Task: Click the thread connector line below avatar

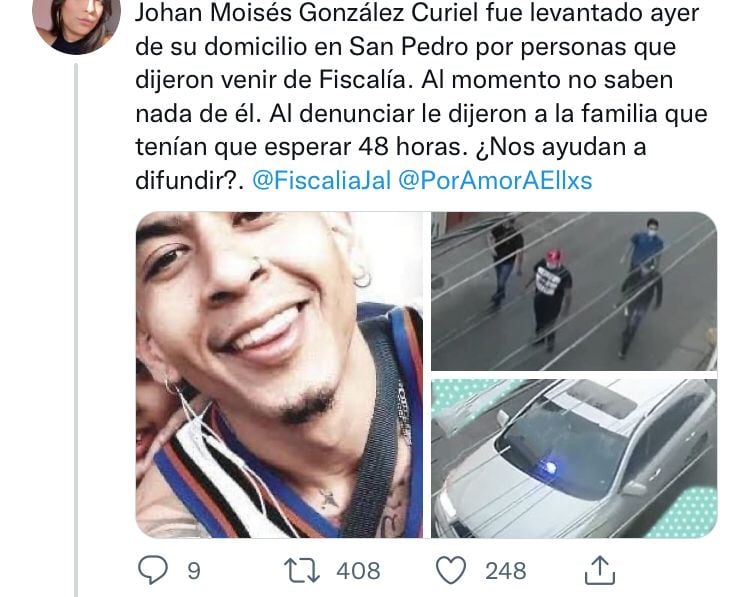Action: point(76,330)
